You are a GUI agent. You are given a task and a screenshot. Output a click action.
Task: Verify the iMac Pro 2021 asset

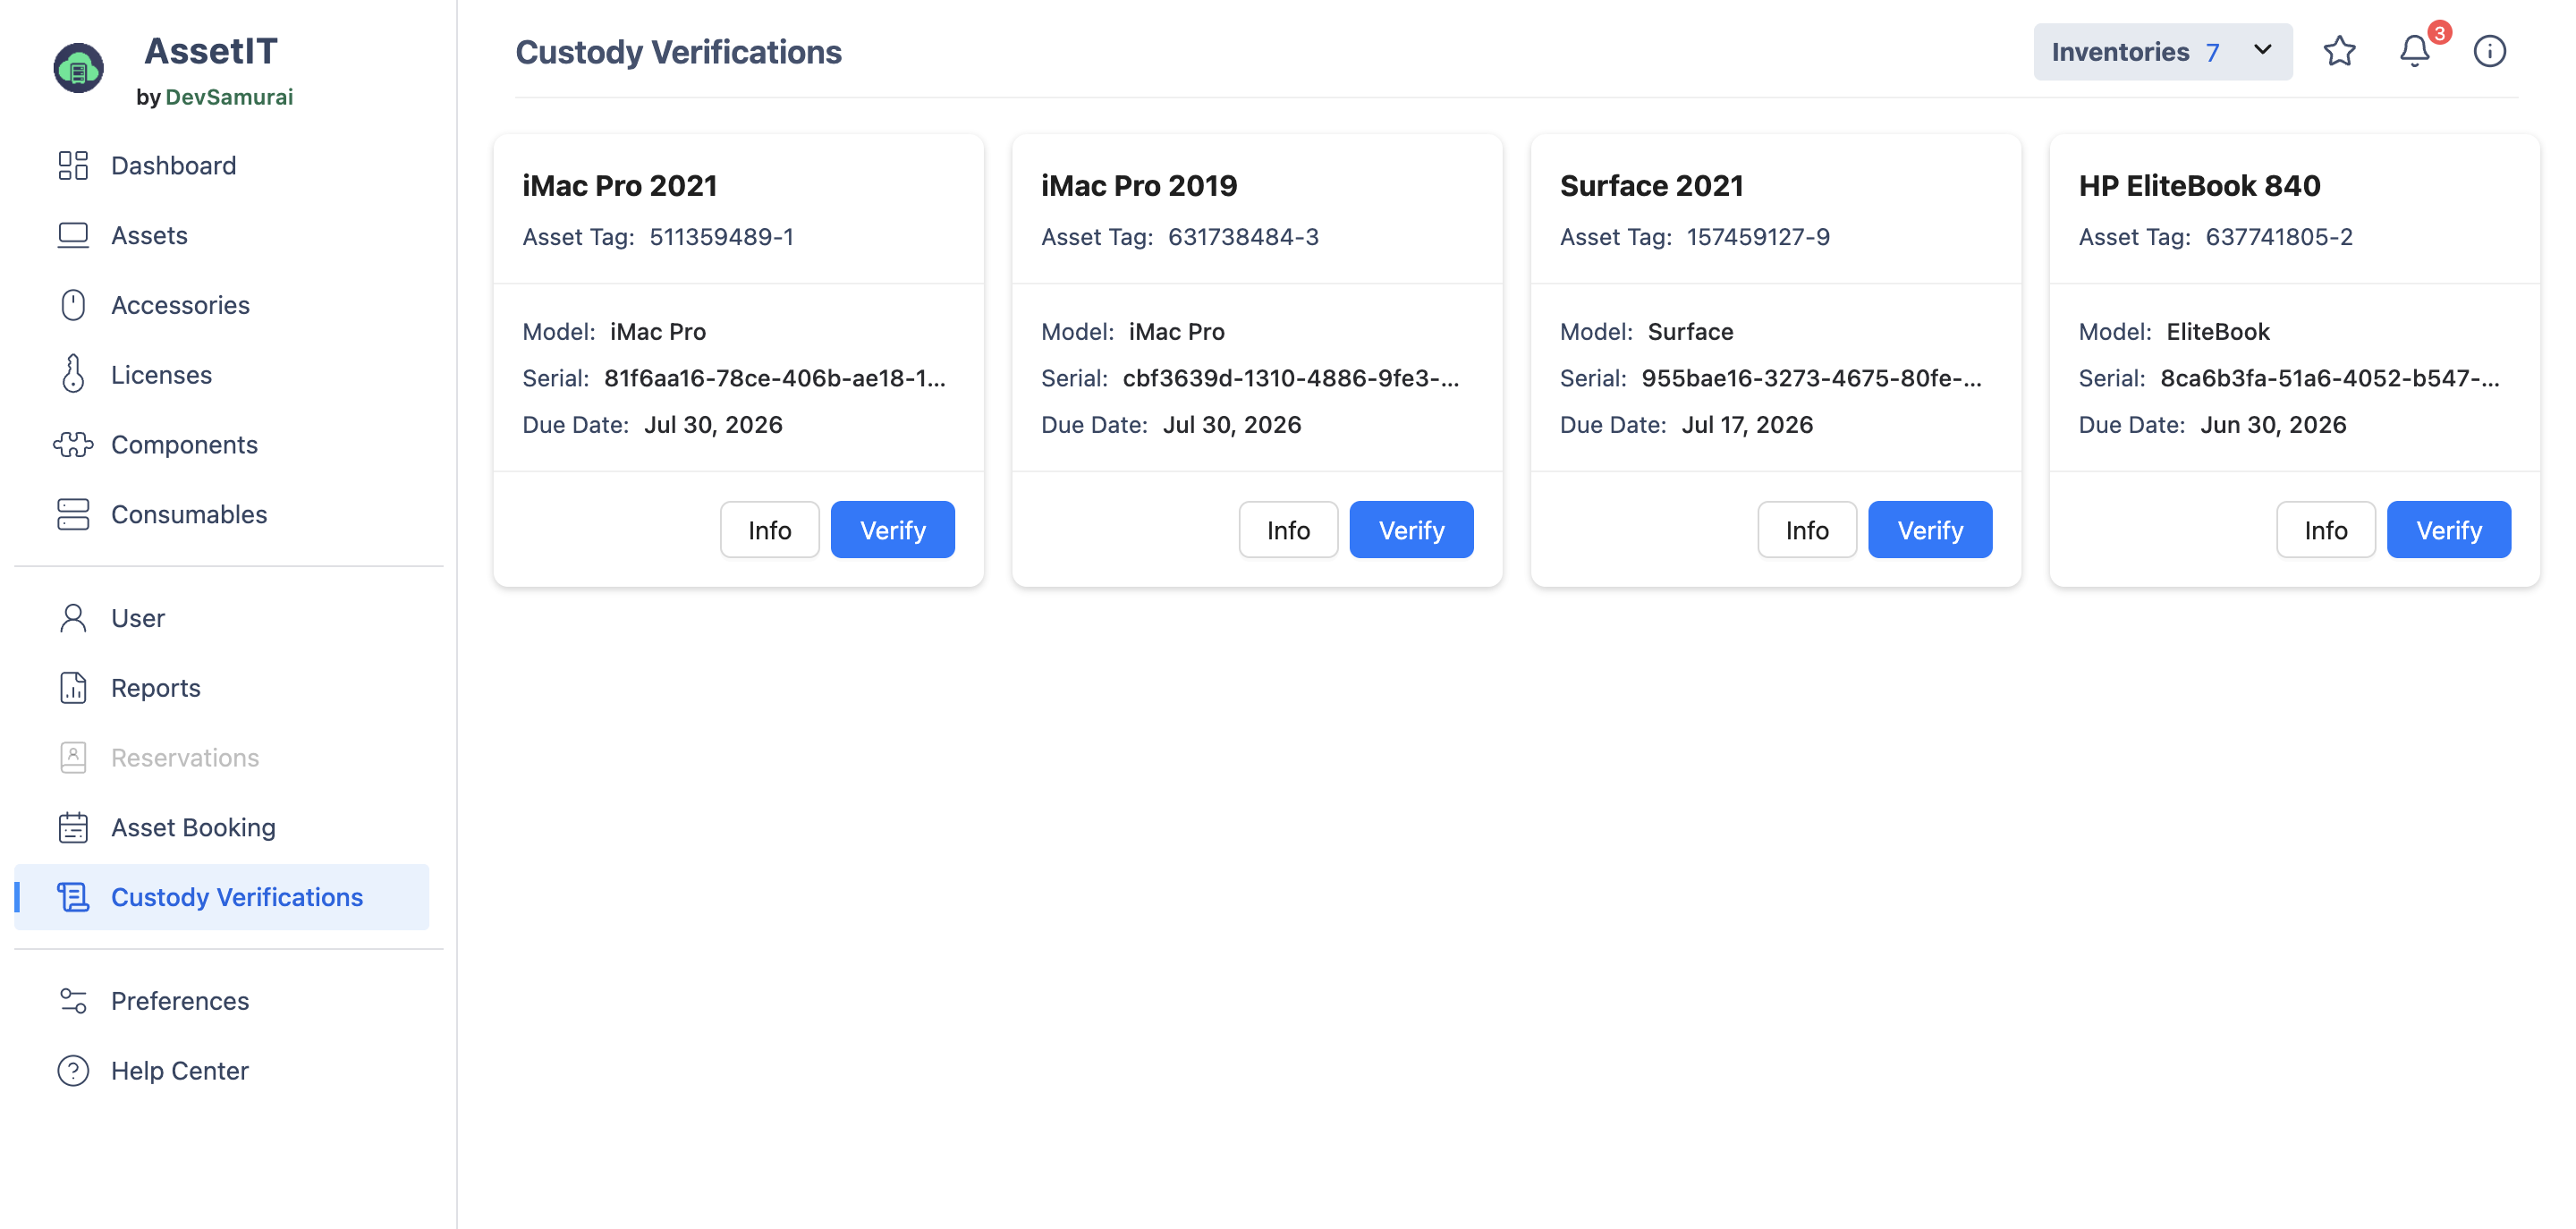892,530
